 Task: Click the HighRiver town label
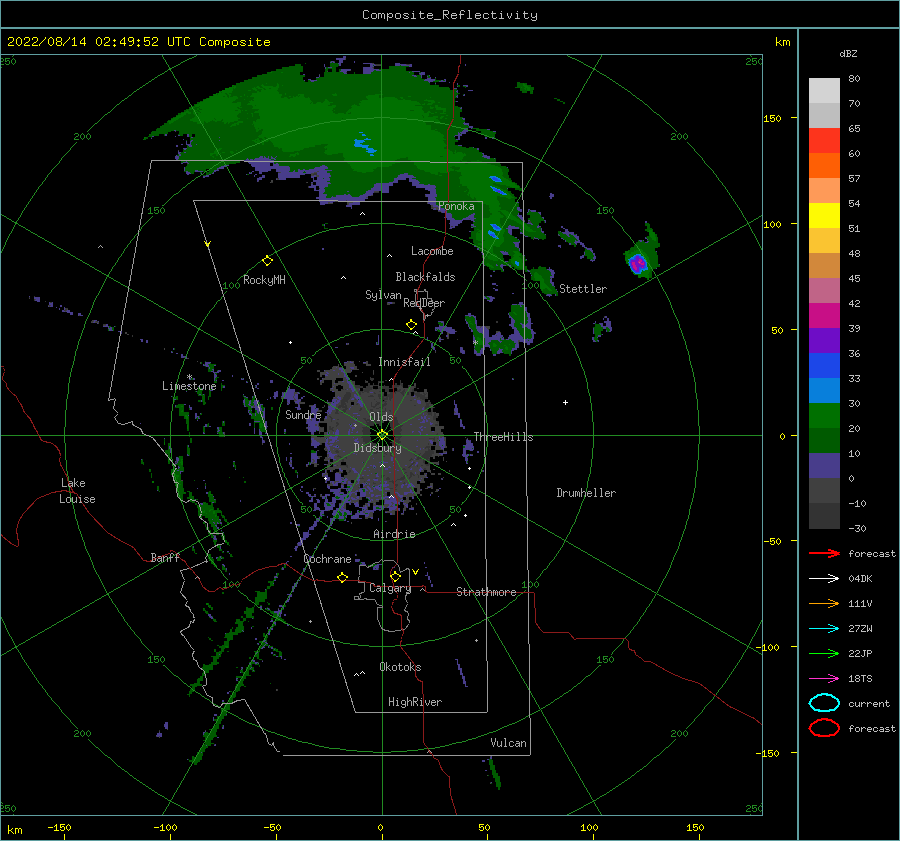(x=415, y=702)
